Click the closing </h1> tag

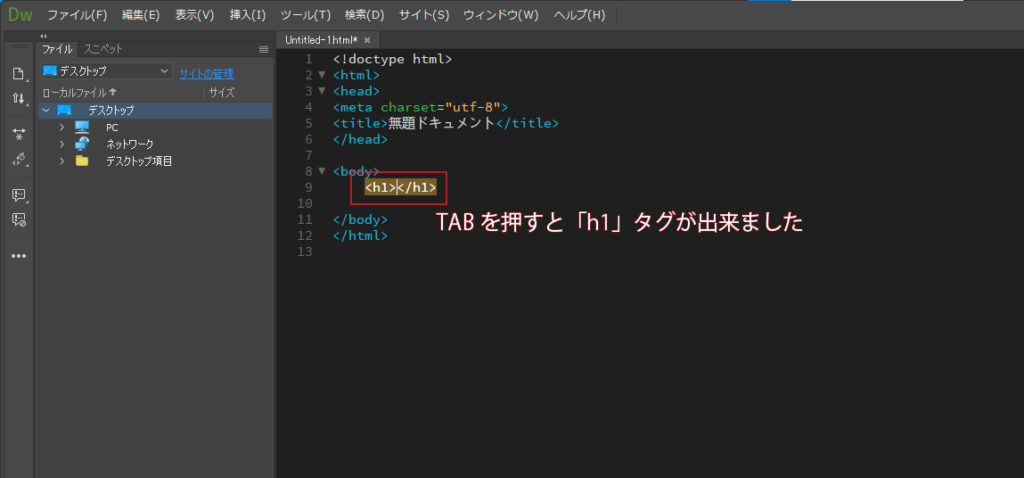(x=417, y=188)
